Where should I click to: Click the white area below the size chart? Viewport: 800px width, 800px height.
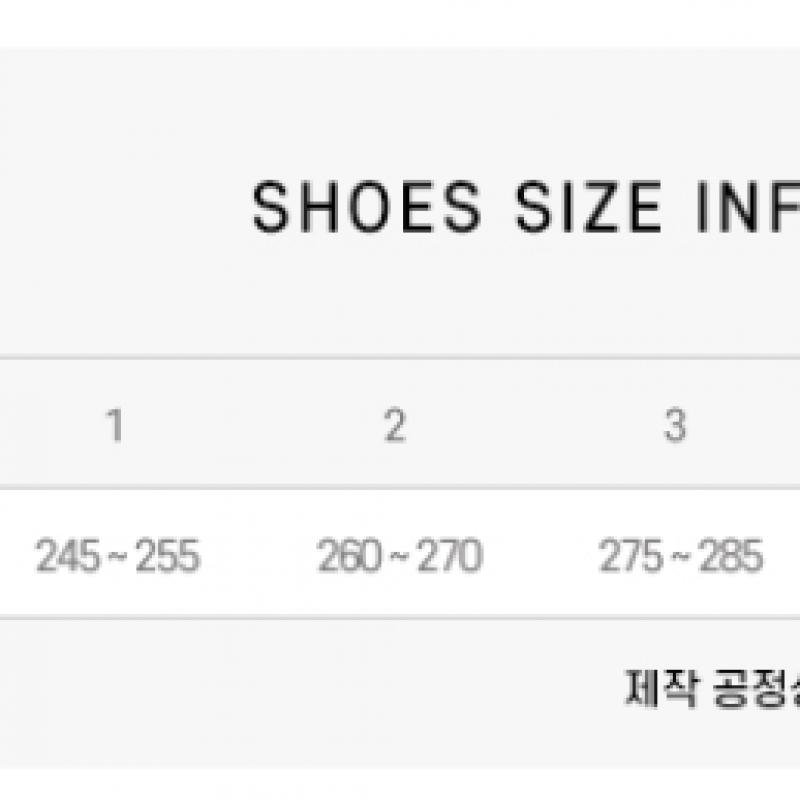pyautogui.click(x=400, y=785)
